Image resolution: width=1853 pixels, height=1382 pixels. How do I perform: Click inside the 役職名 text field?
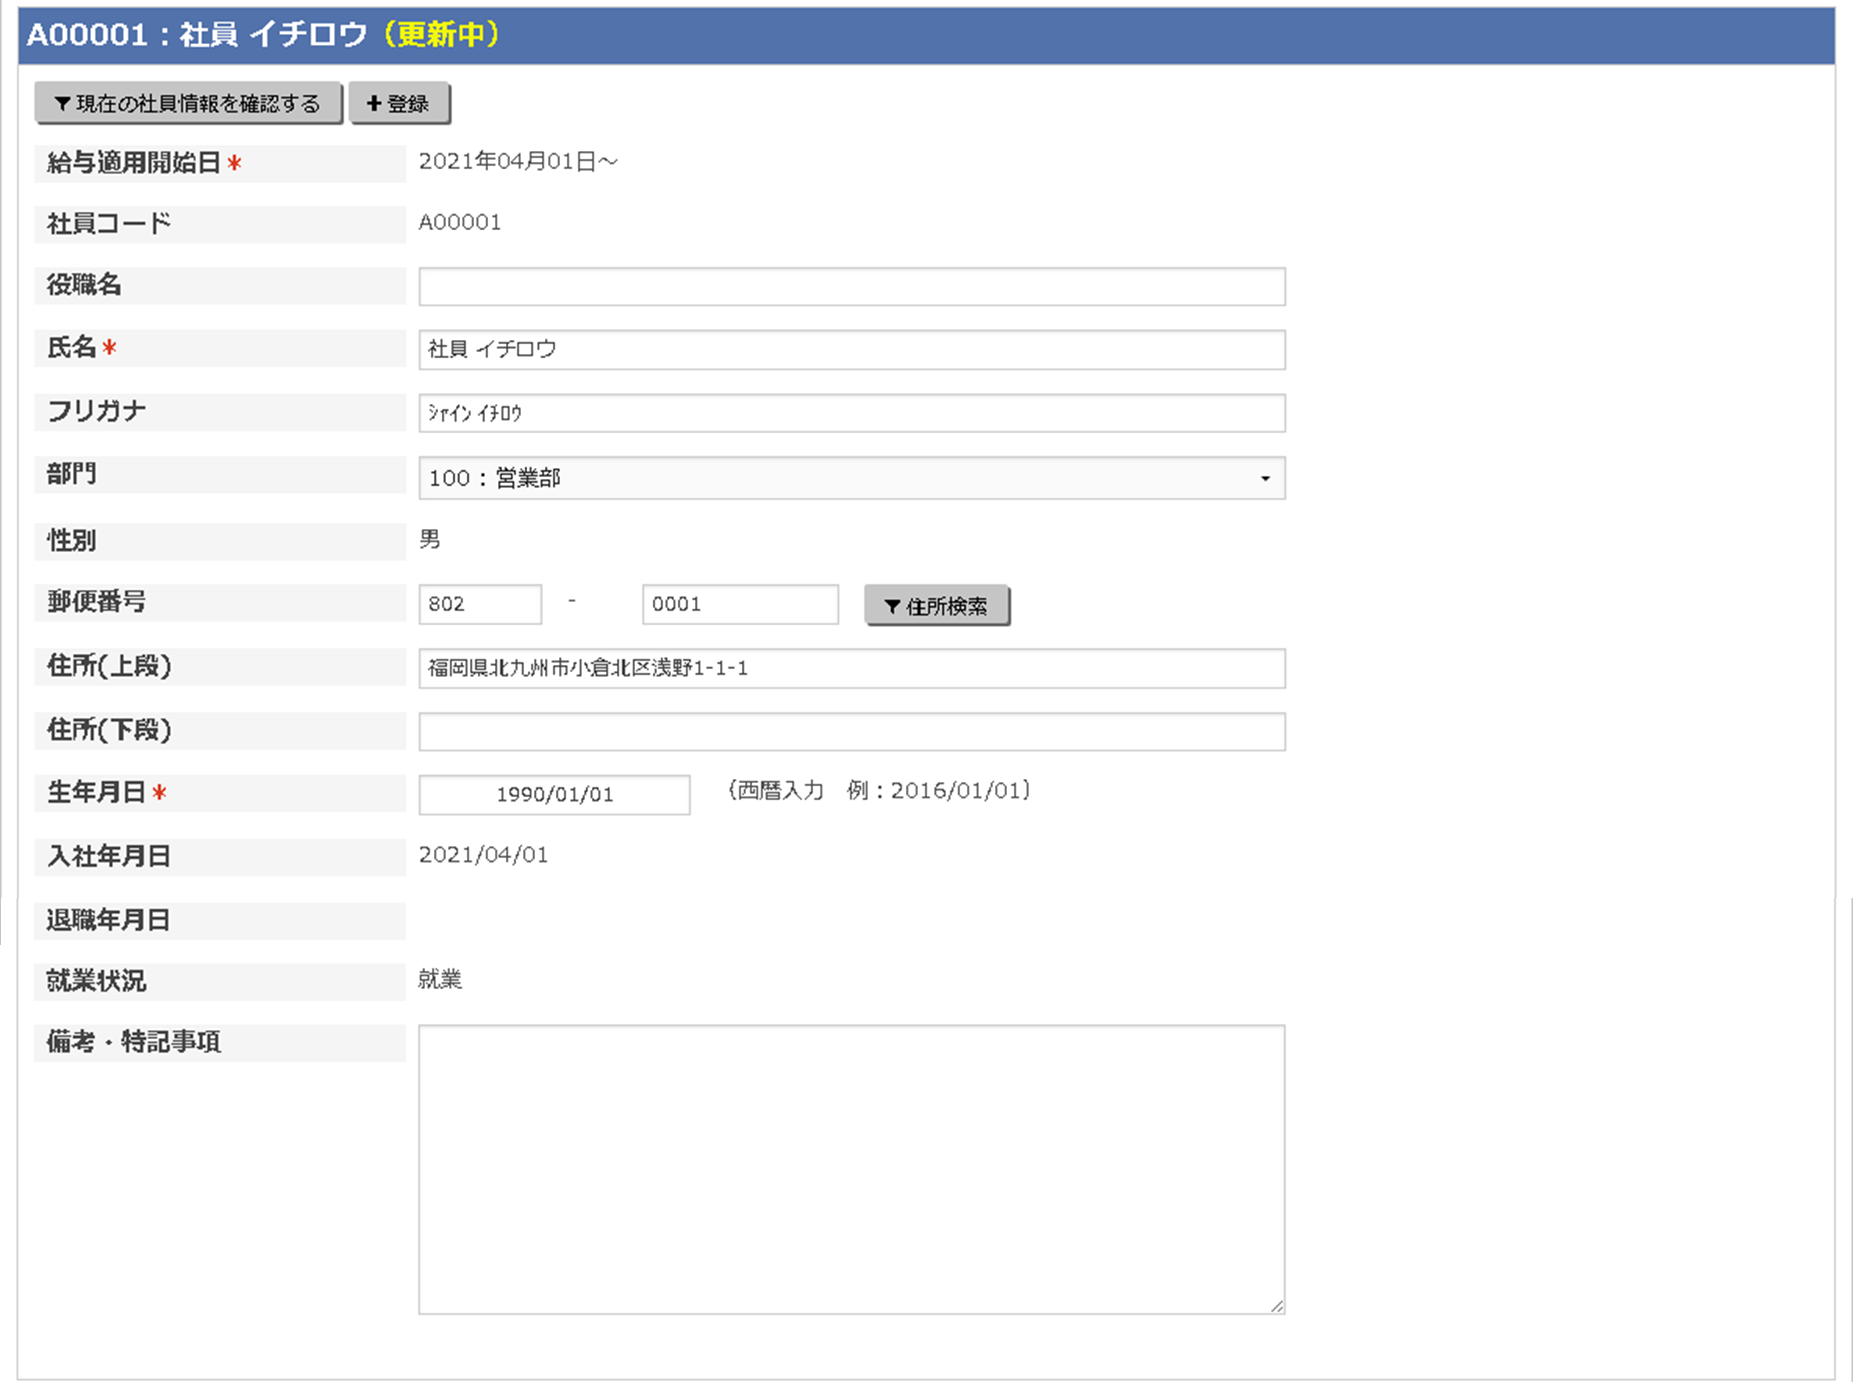tap(851, 287)
